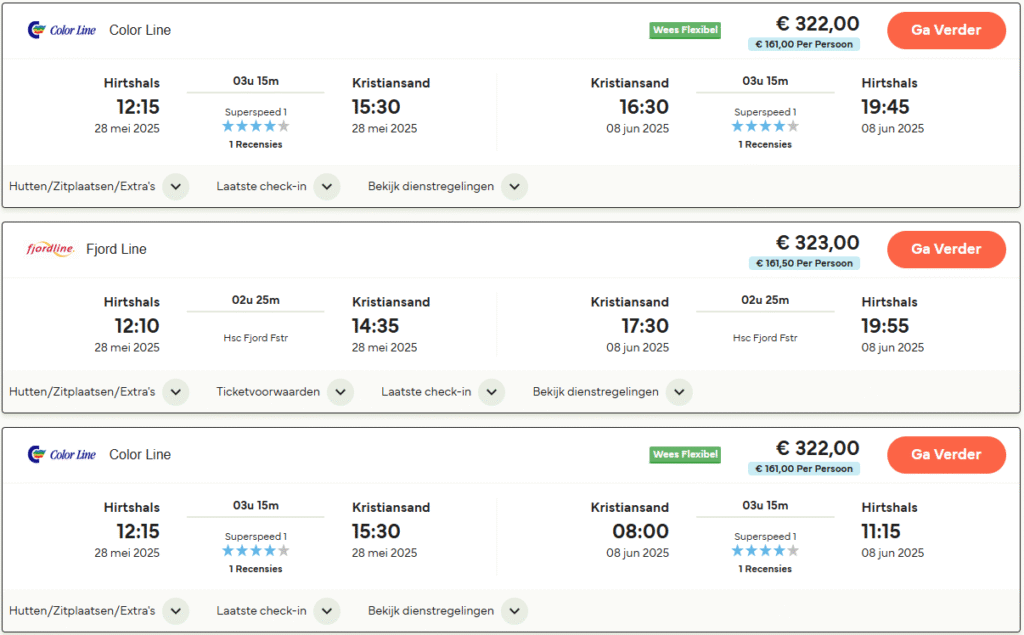Image resolution: width=1024 pixels, height=635 pixels.
Task: Click € 161,50 Per Persoon price tag
Action: [x=803, y=263]
